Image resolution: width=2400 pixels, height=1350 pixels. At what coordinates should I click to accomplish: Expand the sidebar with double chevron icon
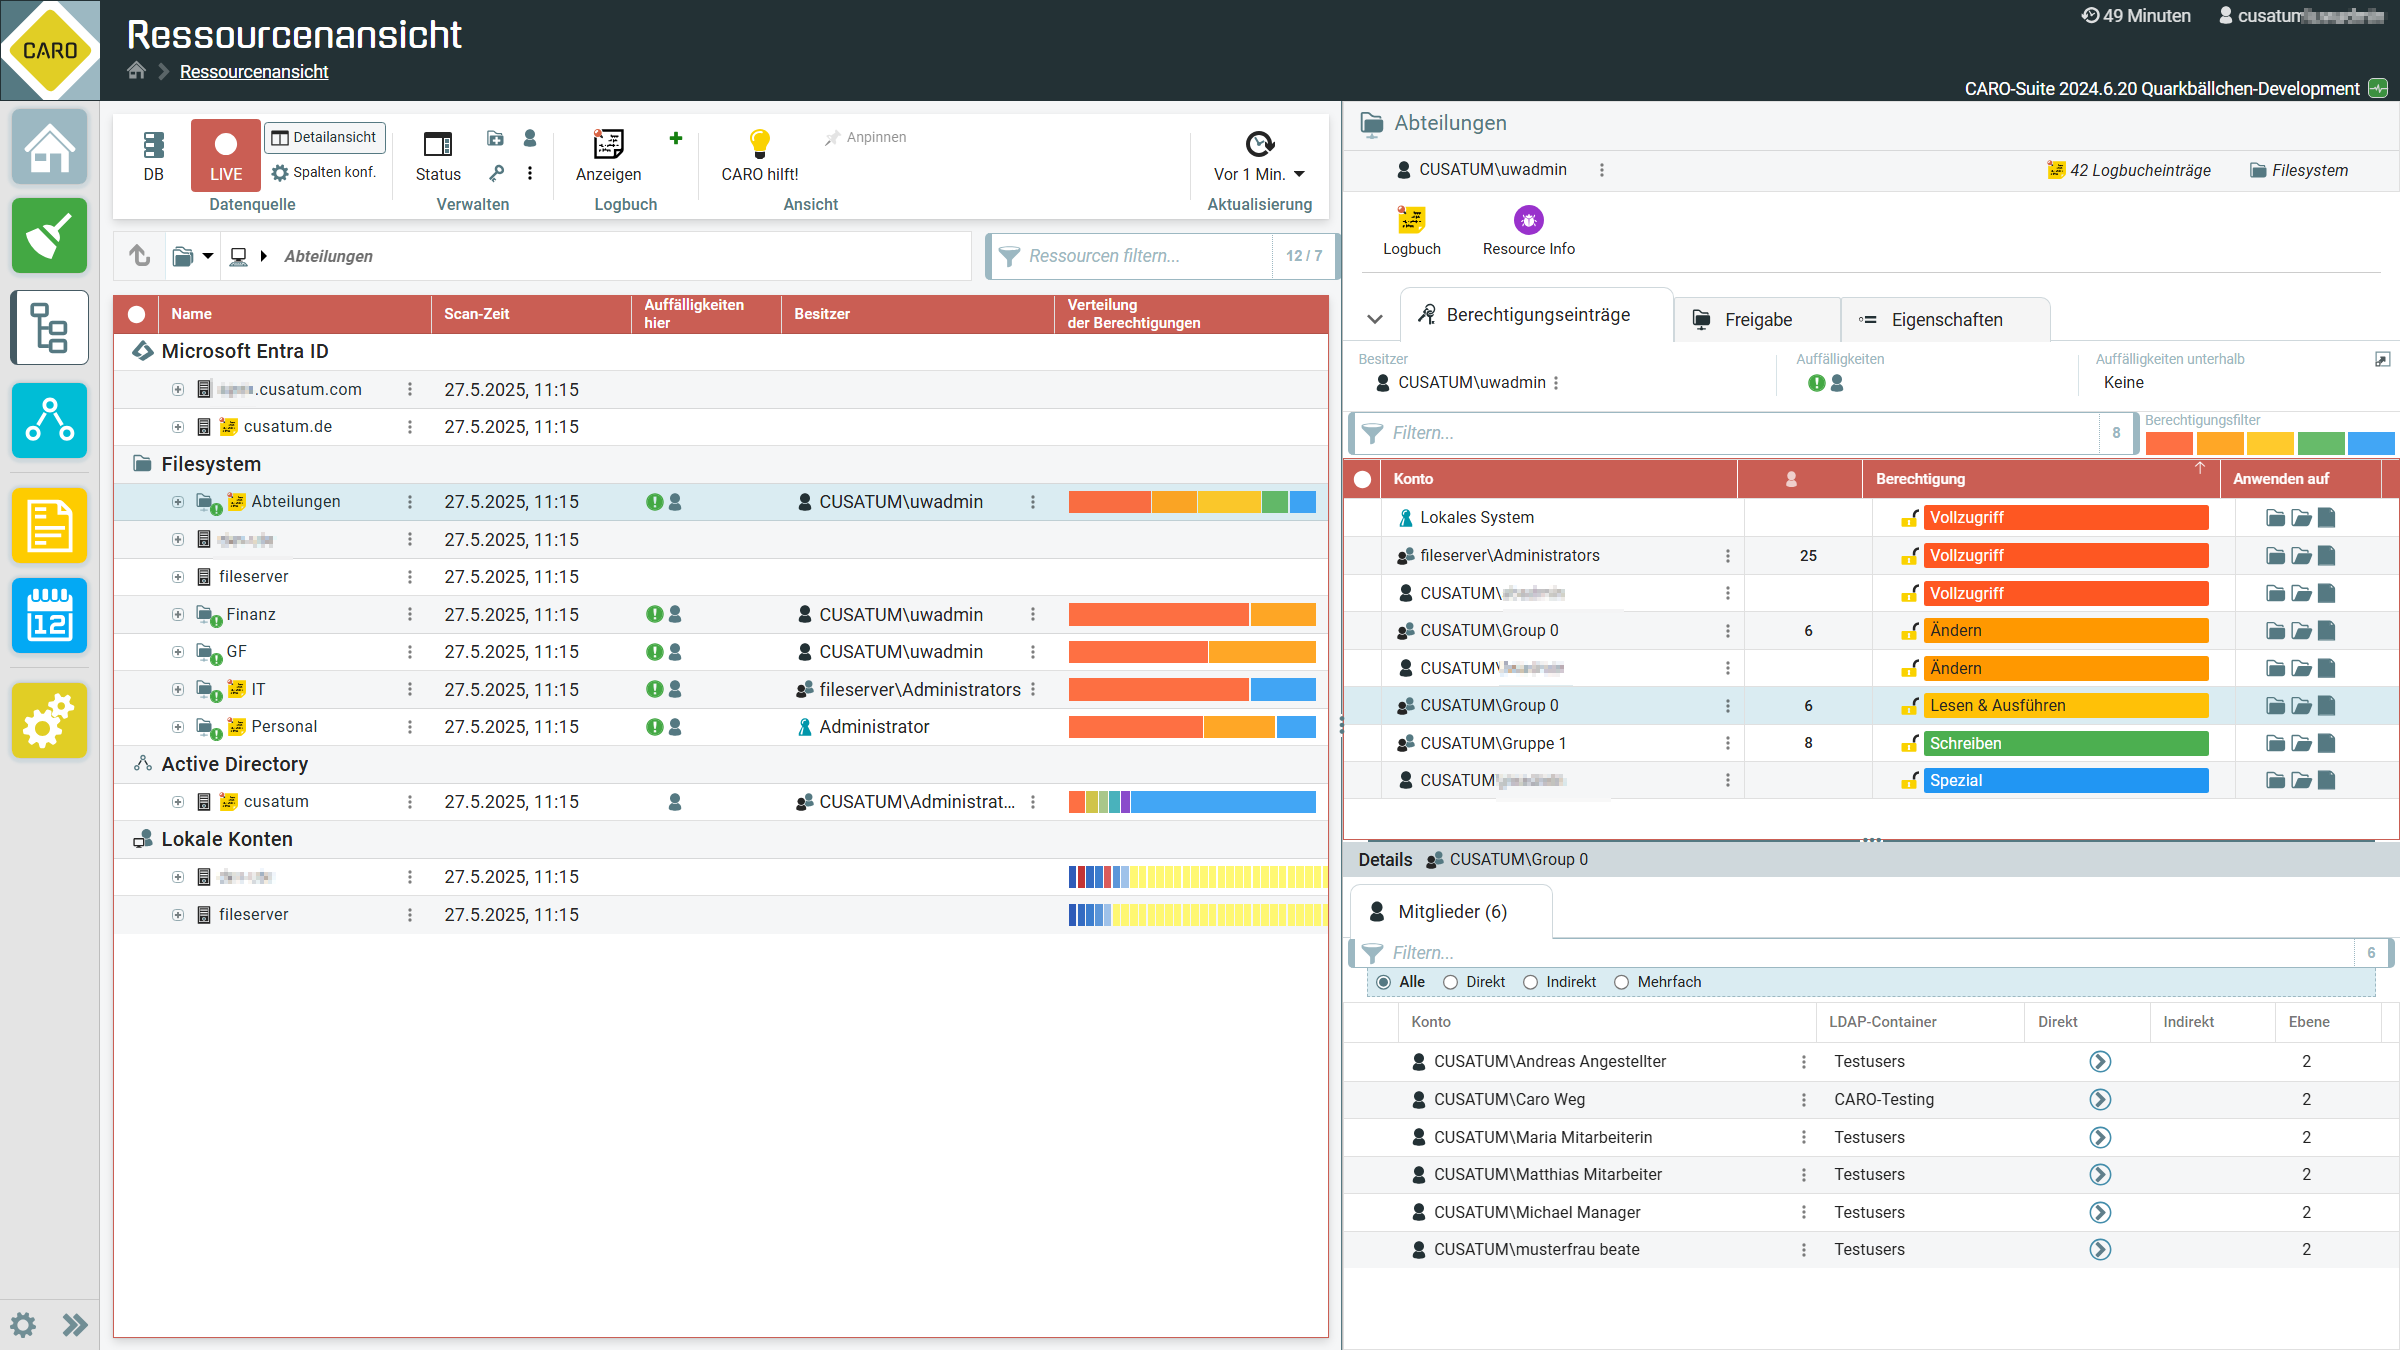tap(75, 1325)
